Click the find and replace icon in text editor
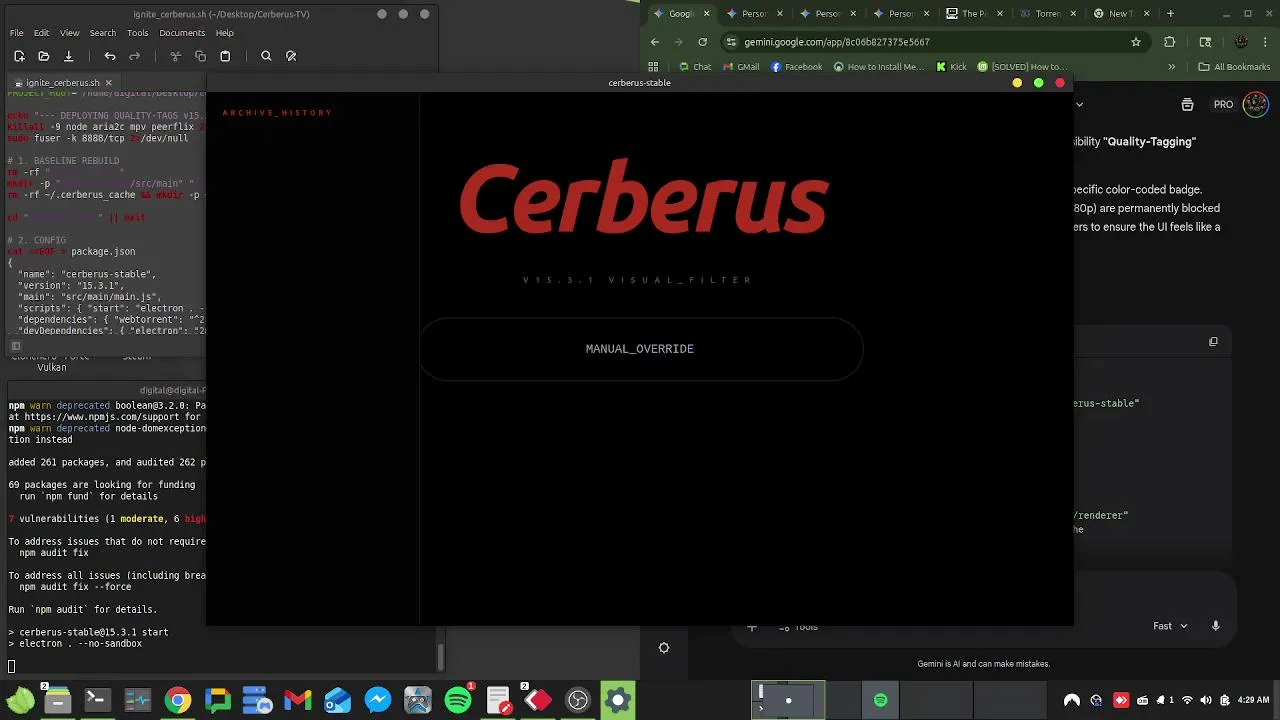 pos(291,56)
